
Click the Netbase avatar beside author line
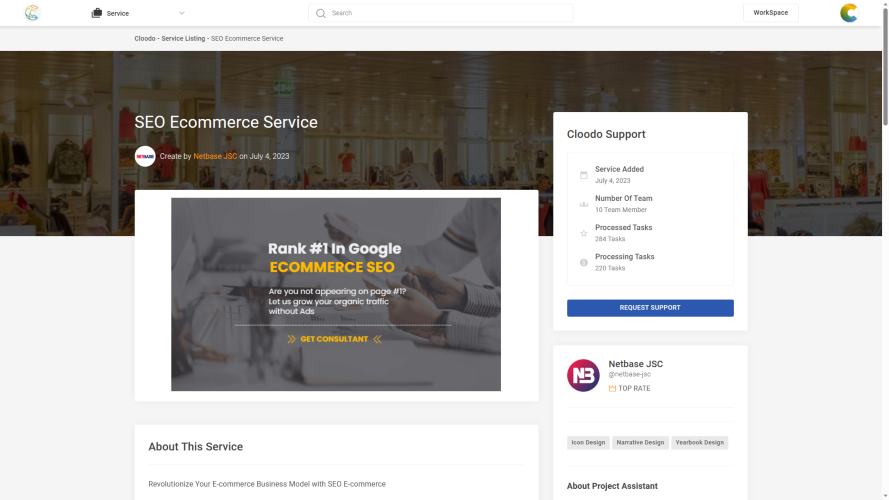[x=145, y=156]
